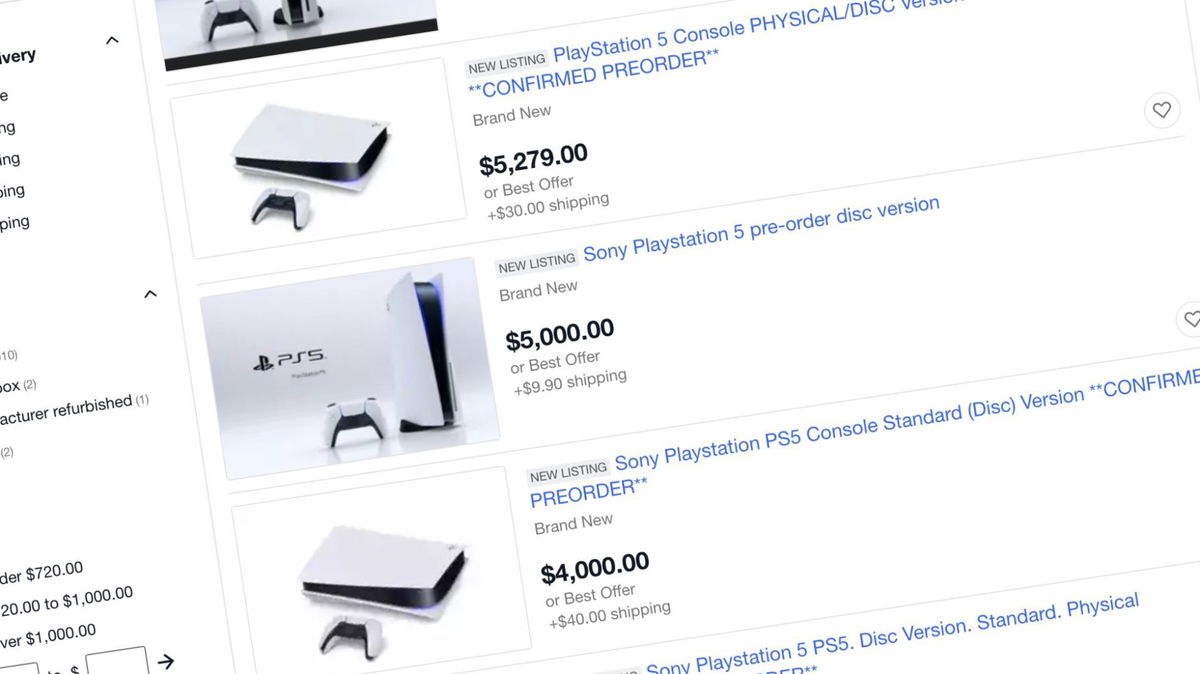Viewport: 1200px width, 674px height.
Task: Click the $5,000.00 price on pre-order listing
Action: point(560,334)
